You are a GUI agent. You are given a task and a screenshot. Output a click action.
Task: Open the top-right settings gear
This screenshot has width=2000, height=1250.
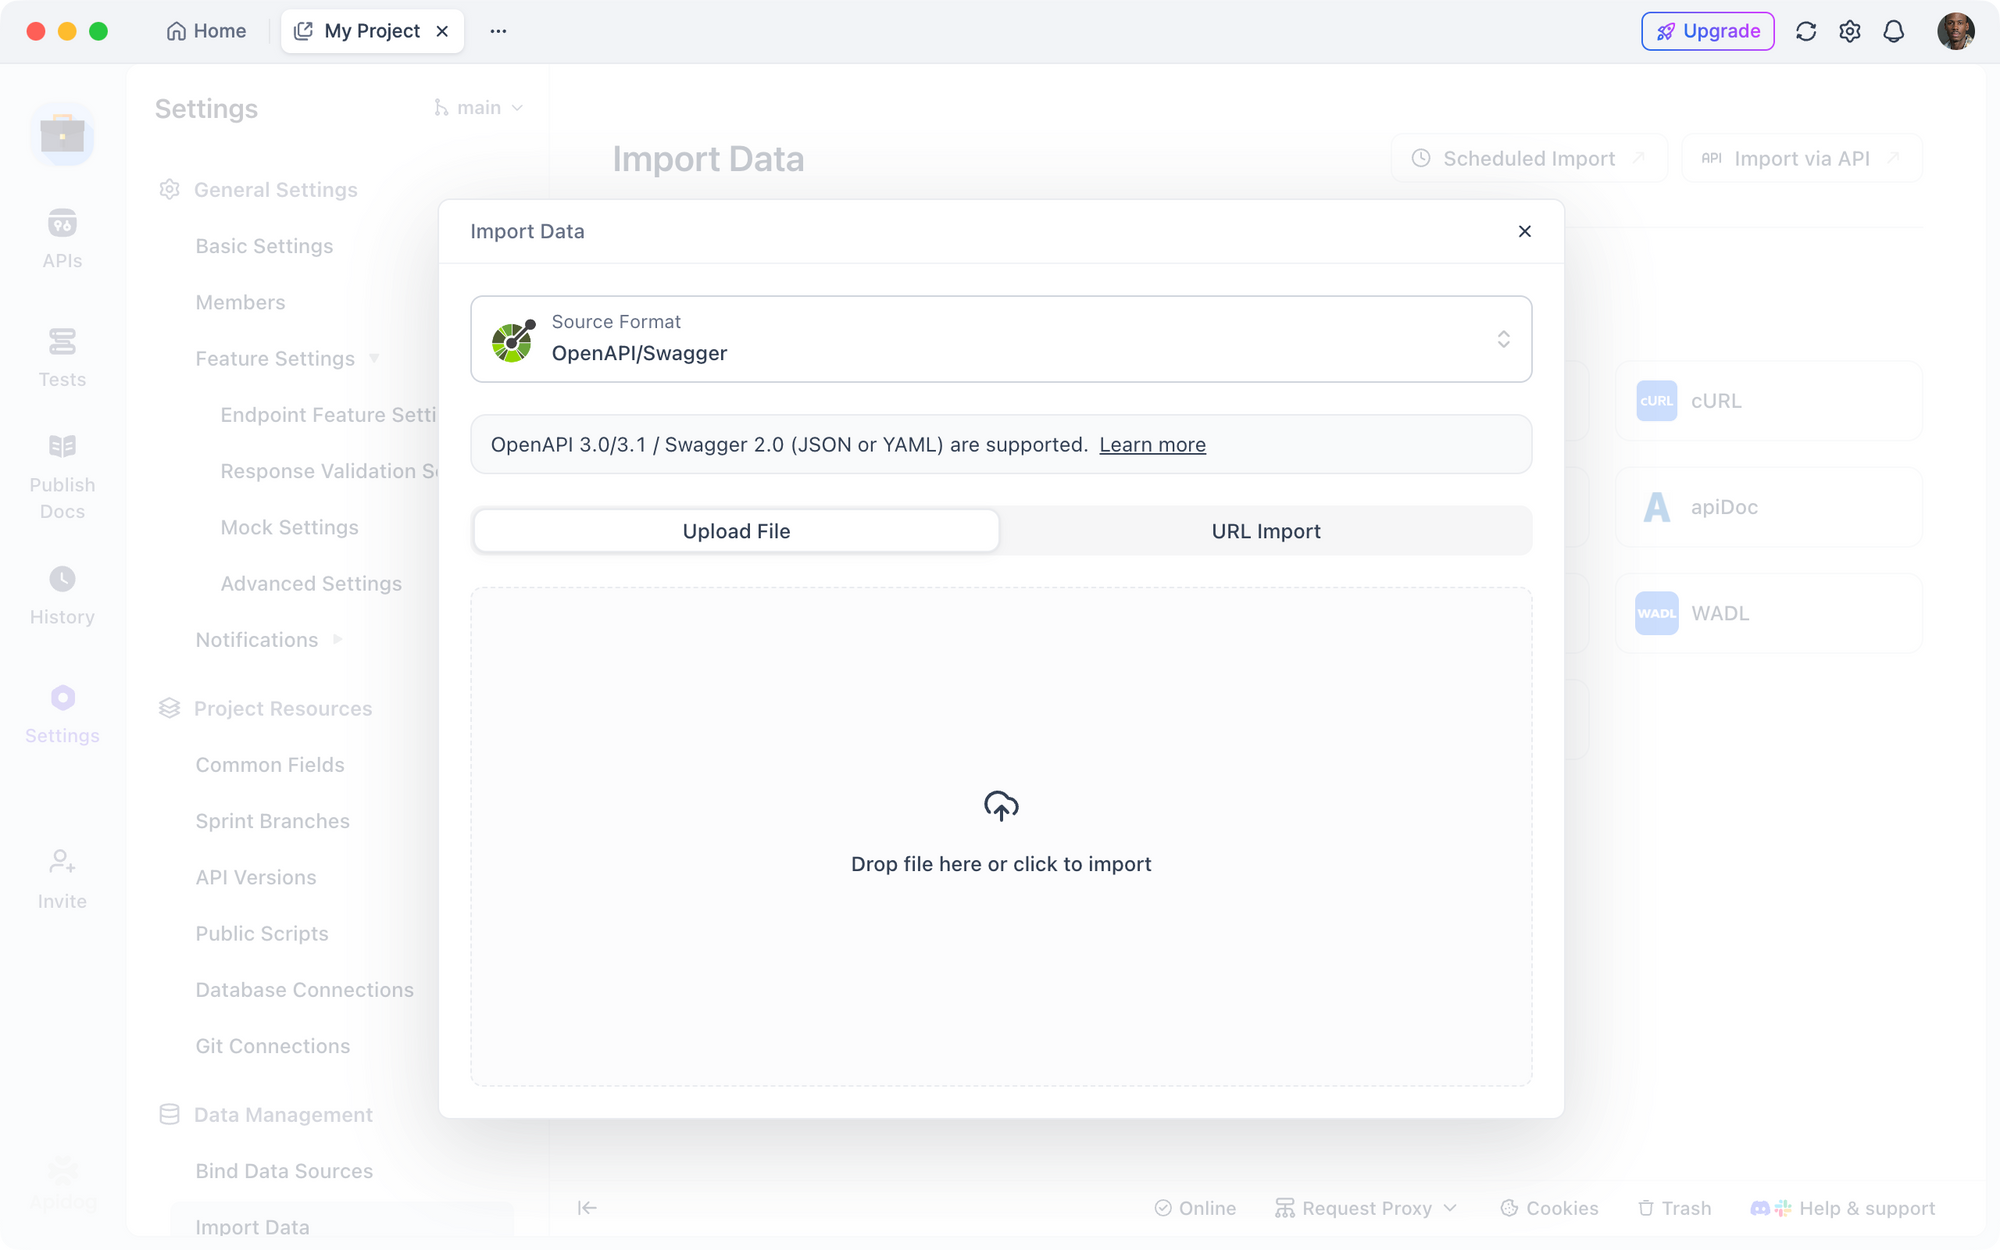pyautogui.click(x=1850, y=31)
